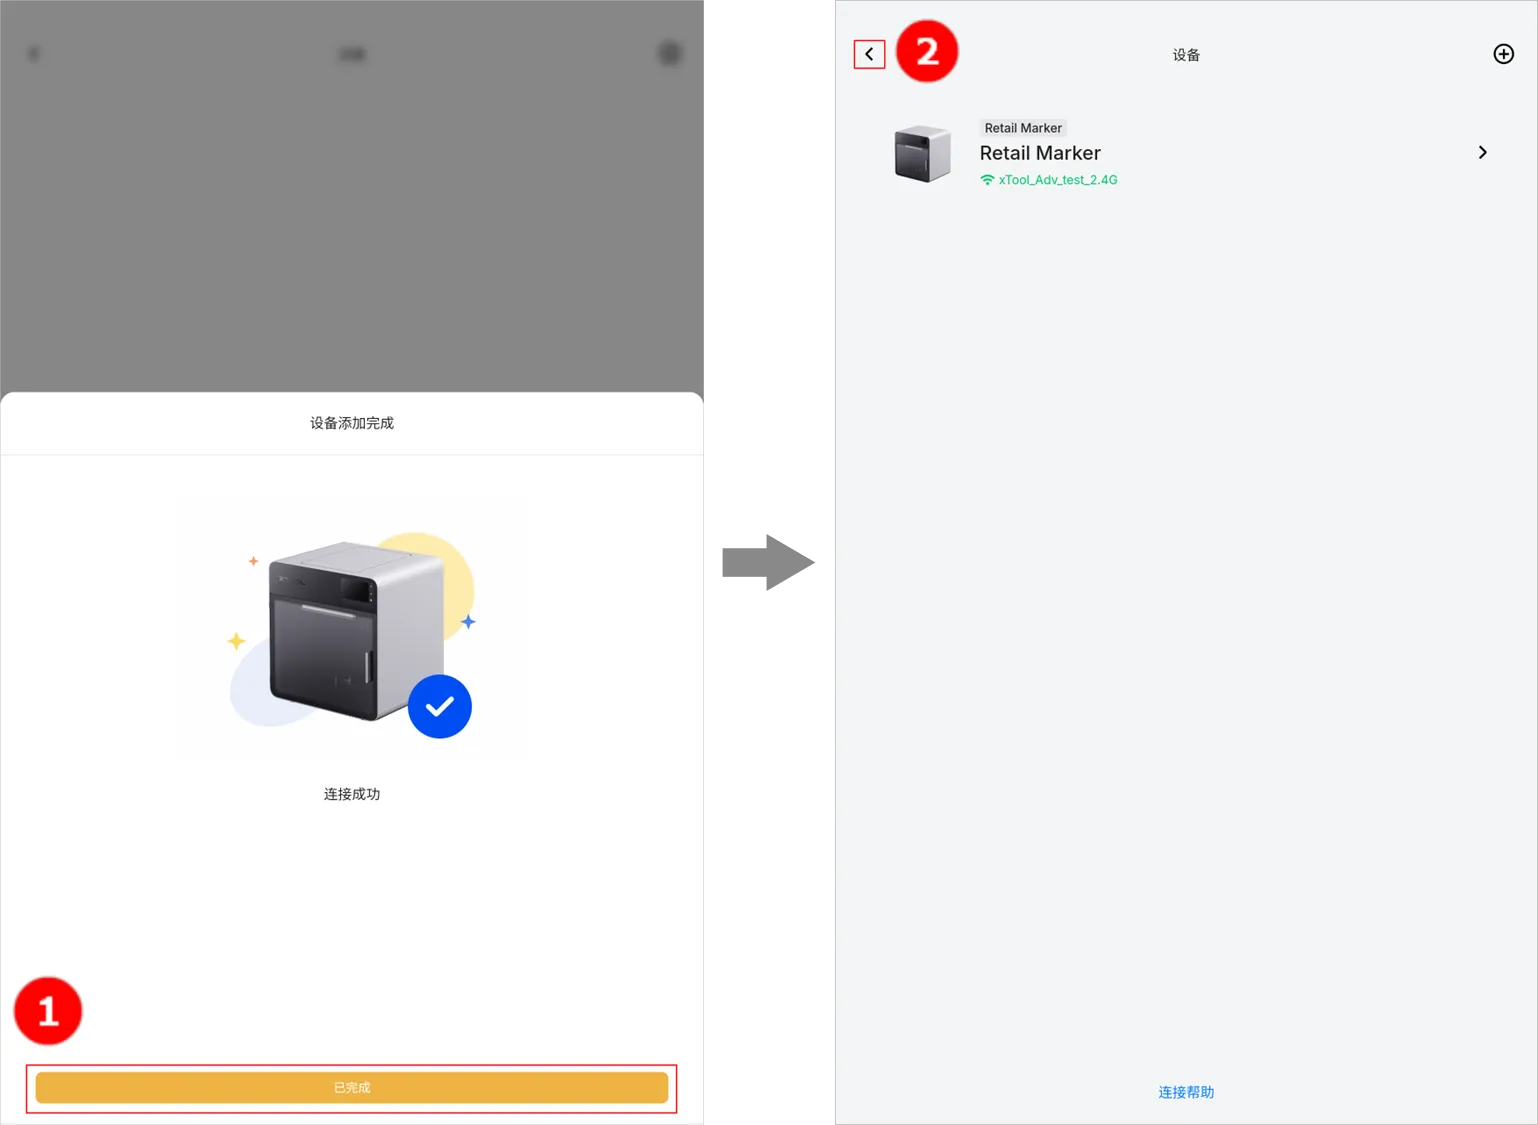Screen dimensions: 1538x1125
Task: Click the 设备 page title
Action: point(1186,55)
